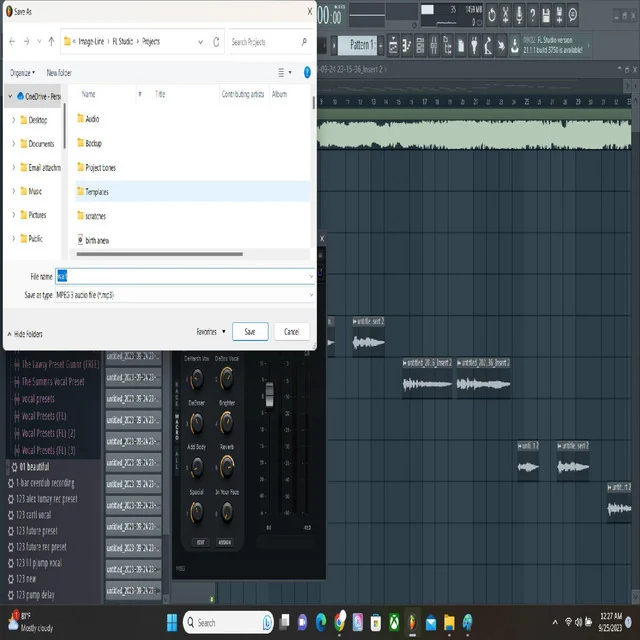Screen dimensions: 640x640
Task: Click the tempo tapper figure icon
Action: pos(488,45)
